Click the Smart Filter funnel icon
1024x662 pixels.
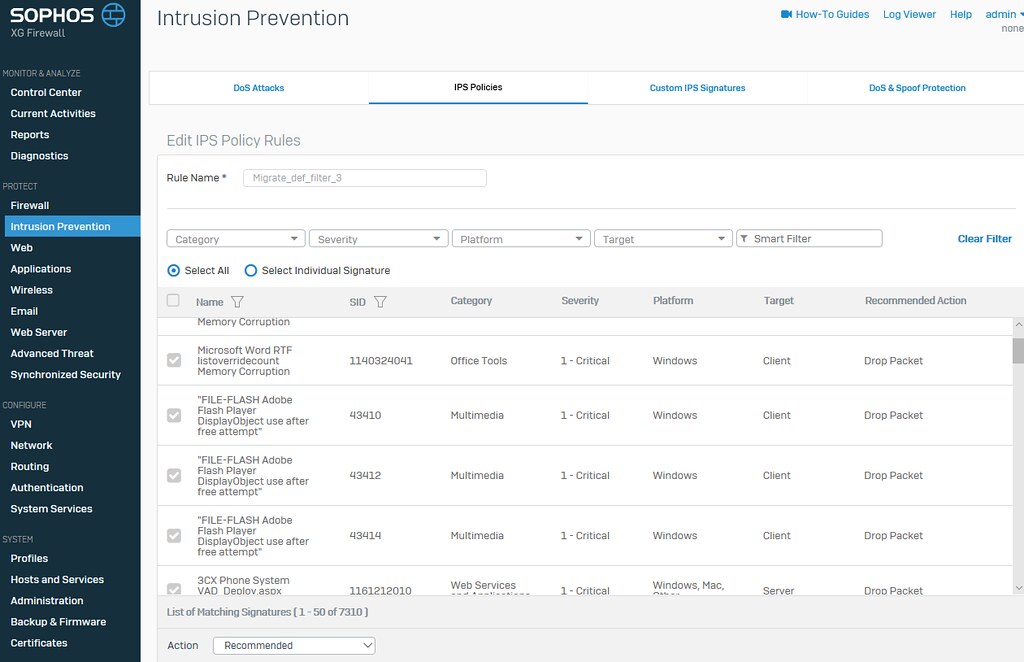point(744,239)
